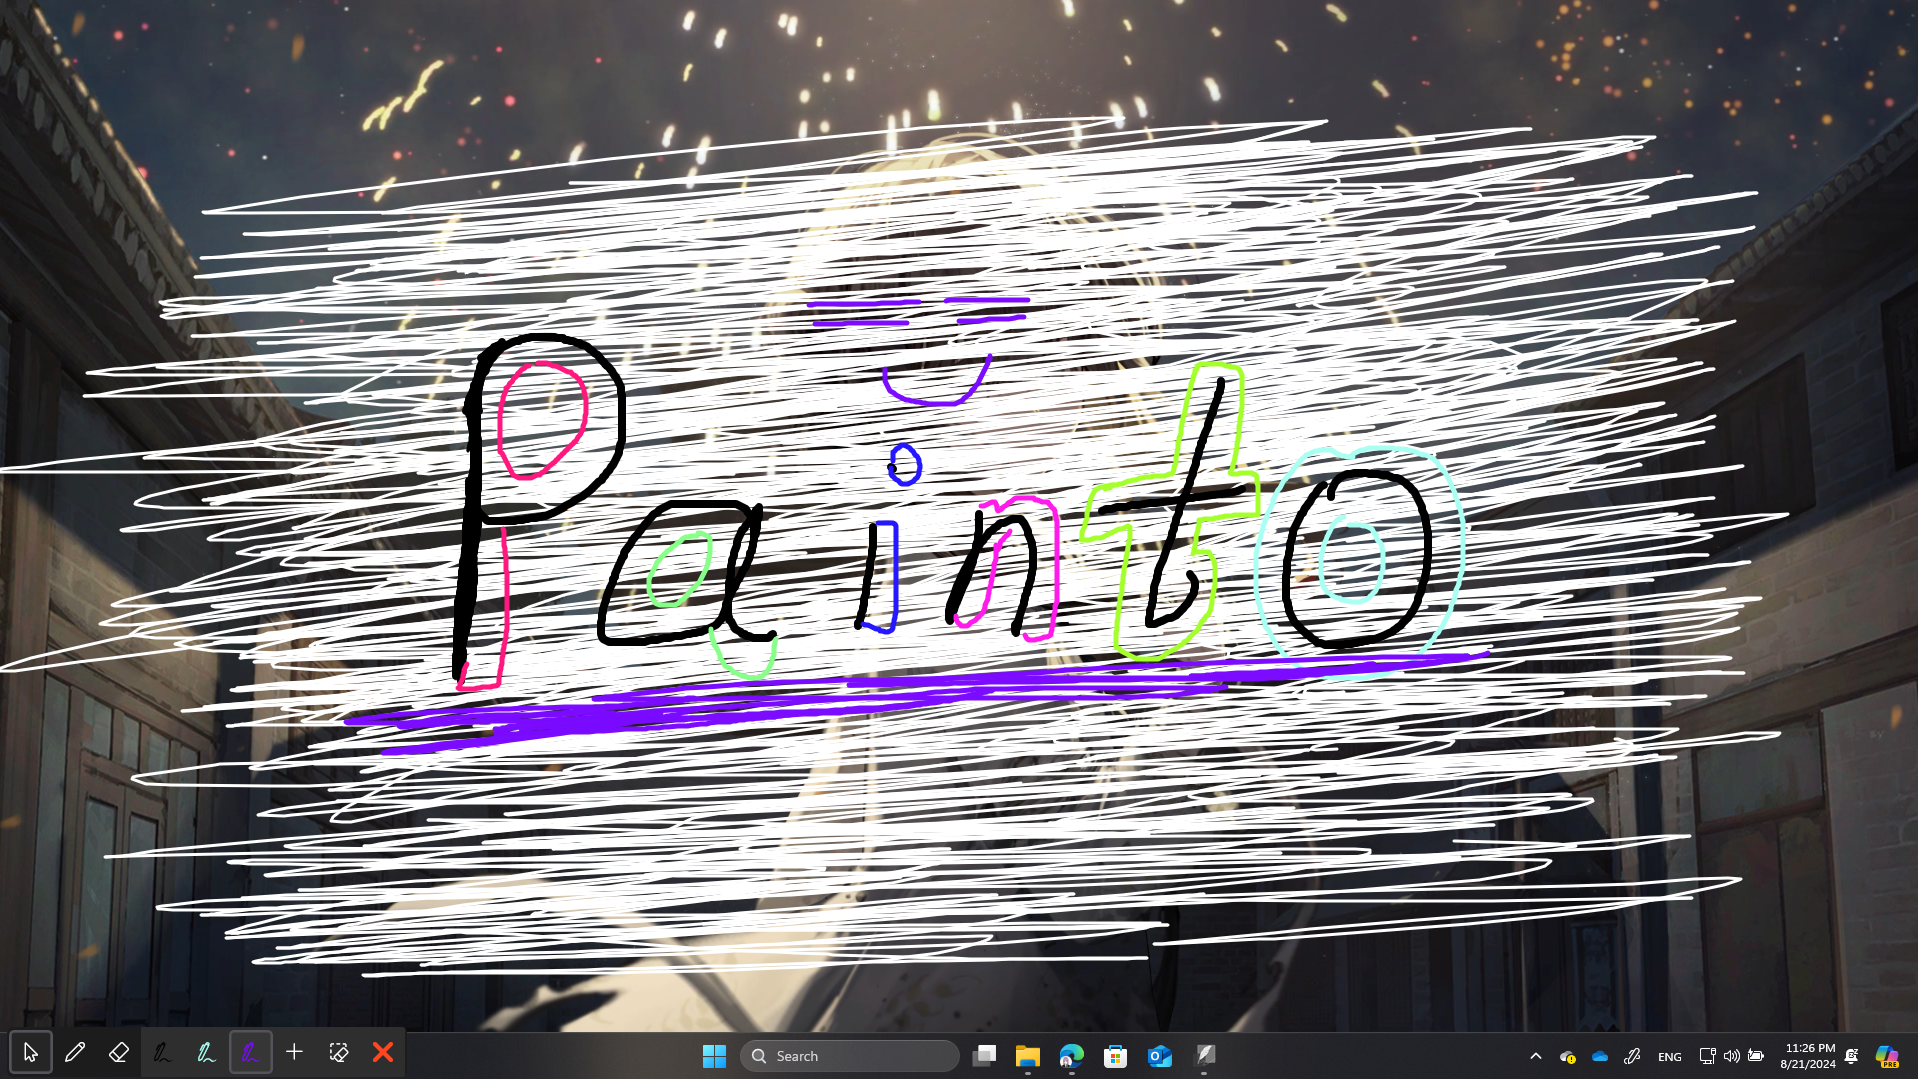Select the cursor selection tool
This screenshot has width=1918, height=1079.
pyautogui.click(x=32, y=1052)
